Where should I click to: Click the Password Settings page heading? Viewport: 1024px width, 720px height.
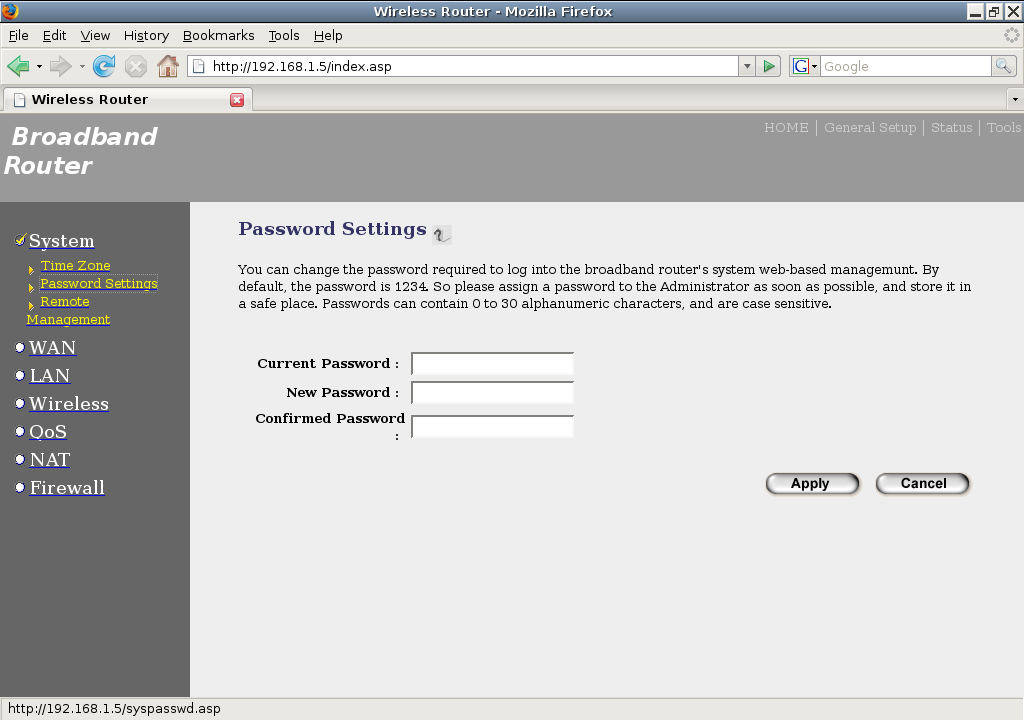(x=332, y=229)
